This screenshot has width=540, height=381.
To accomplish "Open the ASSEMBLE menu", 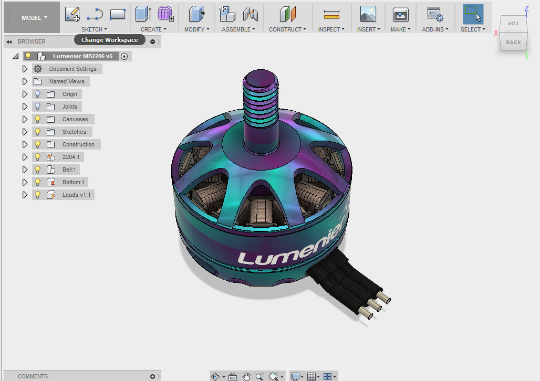I will [x=238, y=29].
